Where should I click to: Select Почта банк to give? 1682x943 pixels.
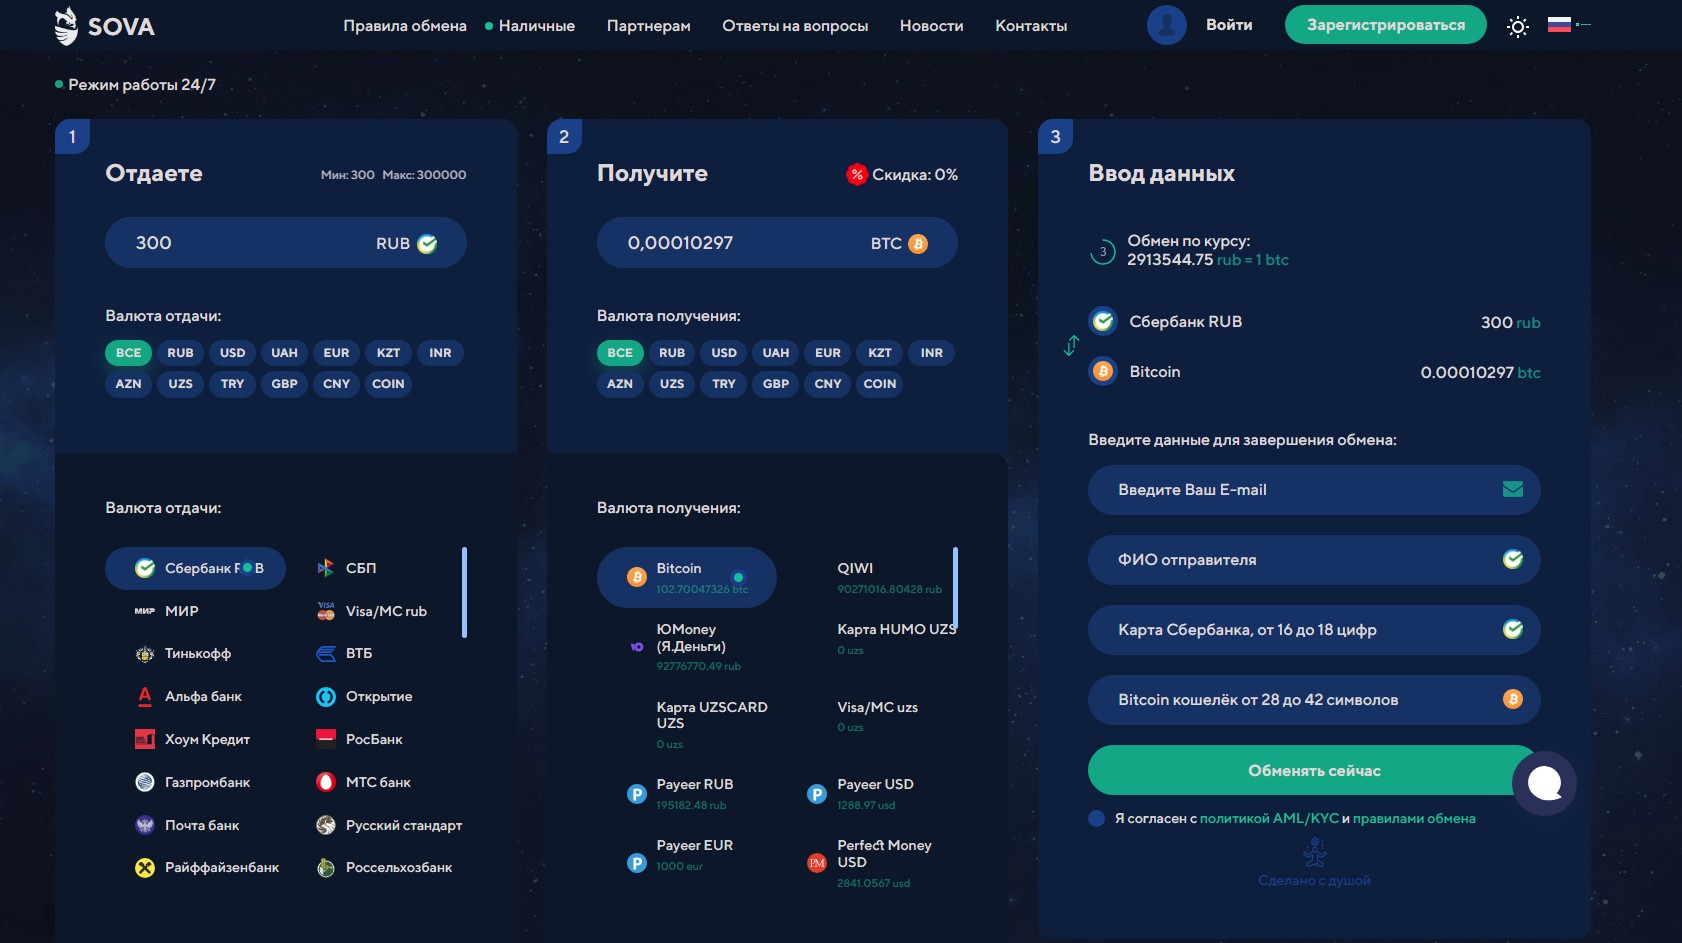(x=187, y=826)
